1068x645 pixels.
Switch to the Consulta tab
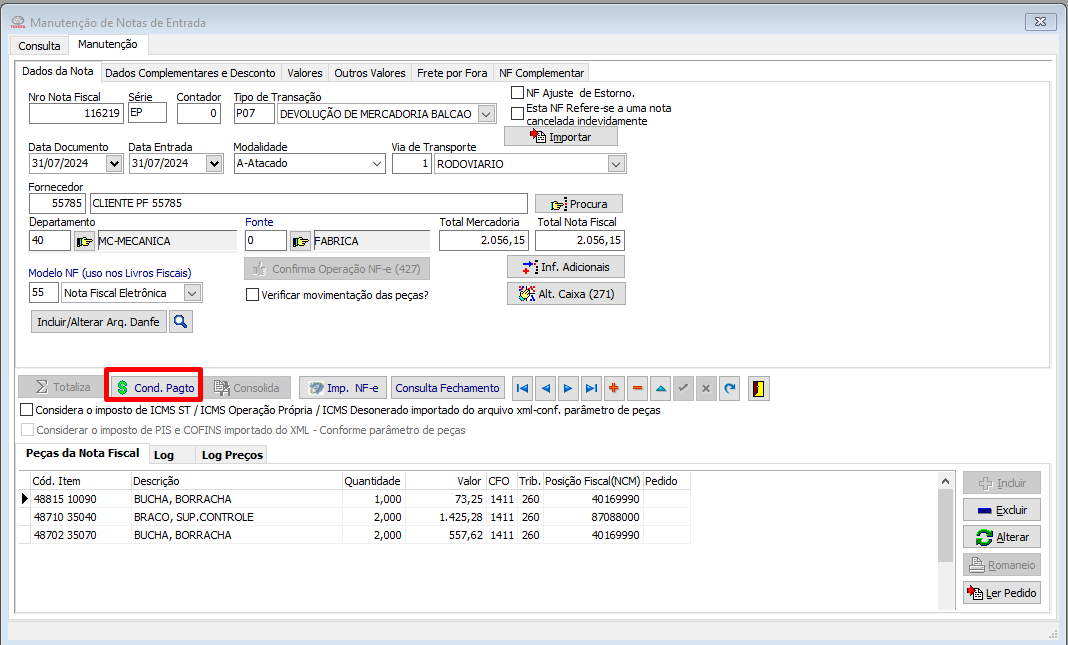click(40, 46)
